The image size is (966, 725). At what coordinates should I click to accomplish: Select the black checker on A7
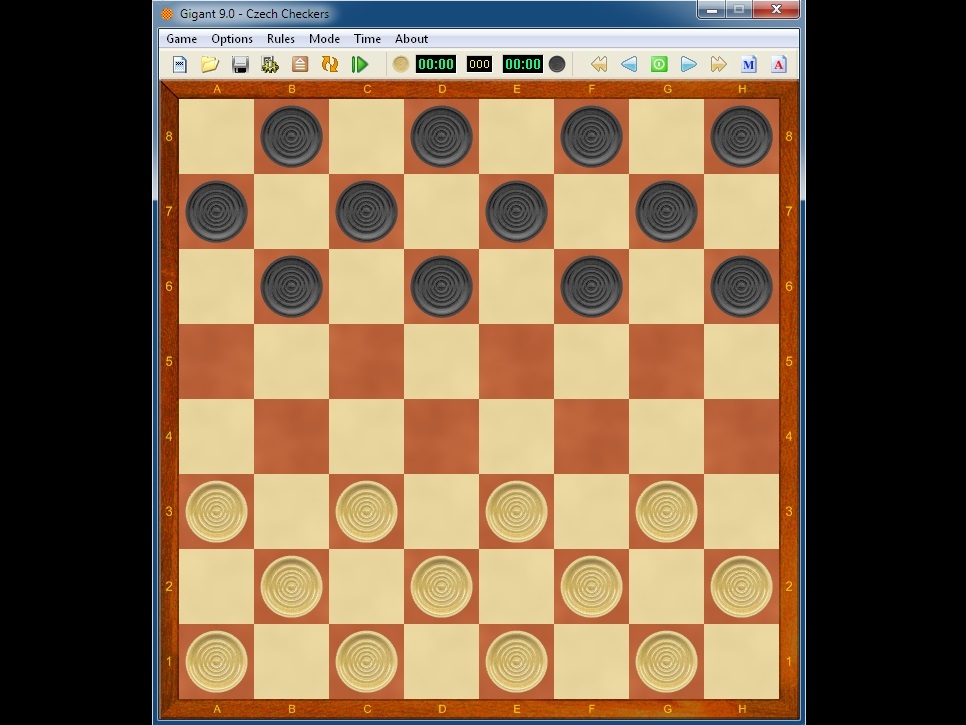coord(216,211)
